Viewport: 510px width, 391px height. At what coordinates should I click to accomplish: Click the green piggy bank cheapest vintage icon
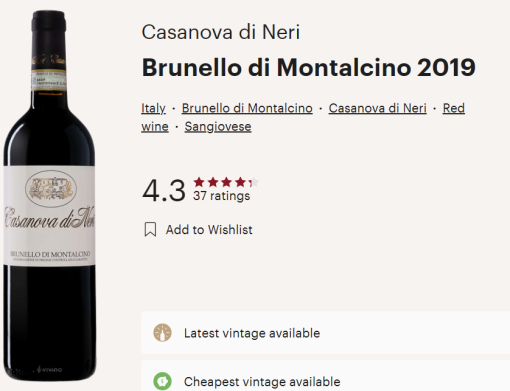point(162,381)
